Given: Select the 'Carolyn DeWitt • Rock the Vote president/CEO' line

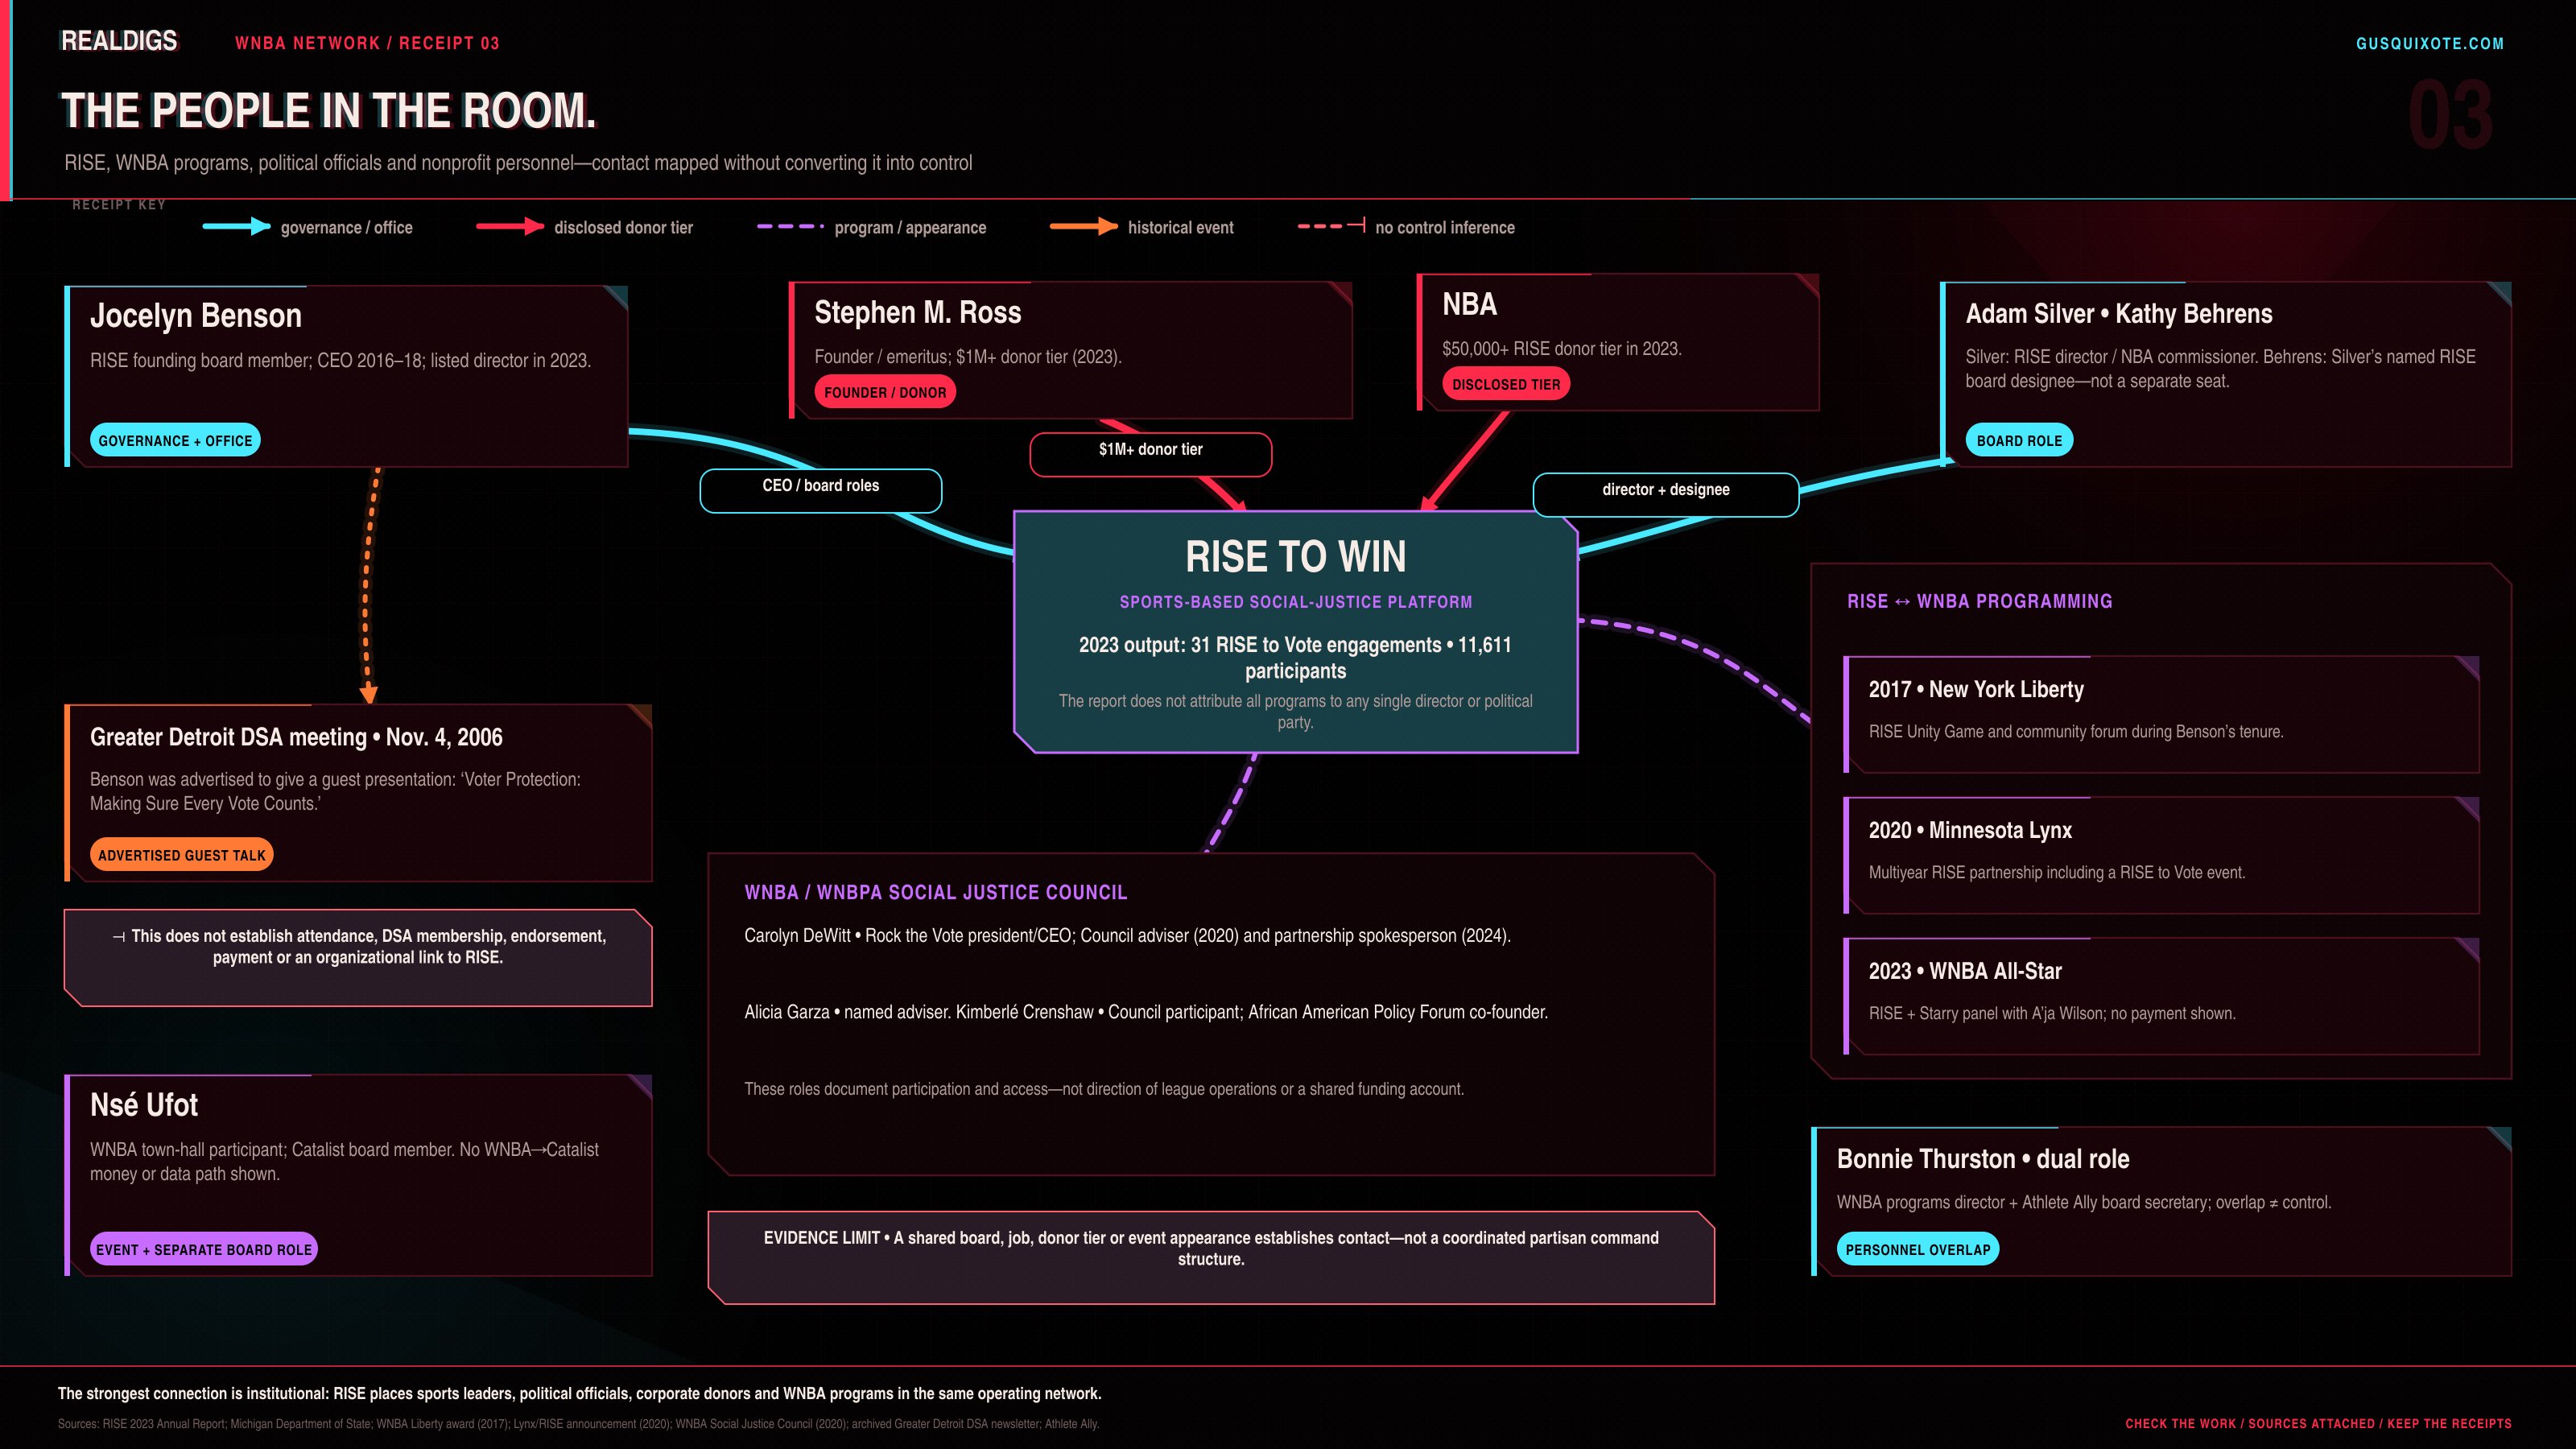Looking at the screenshot, I should (x=1127, y=936).
